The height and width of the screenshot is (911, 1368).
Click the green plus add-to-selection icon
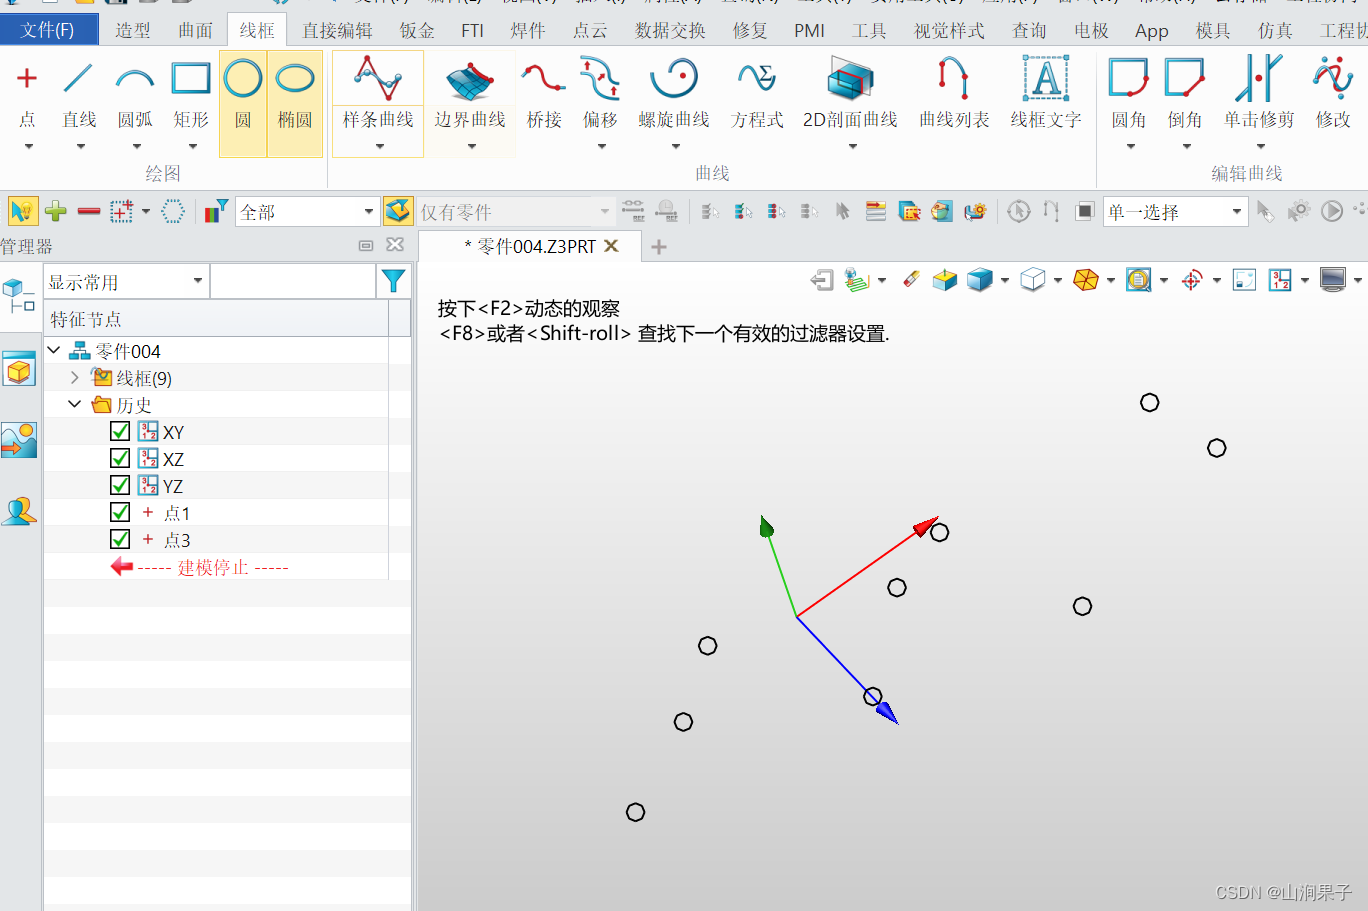coord(56,211)
